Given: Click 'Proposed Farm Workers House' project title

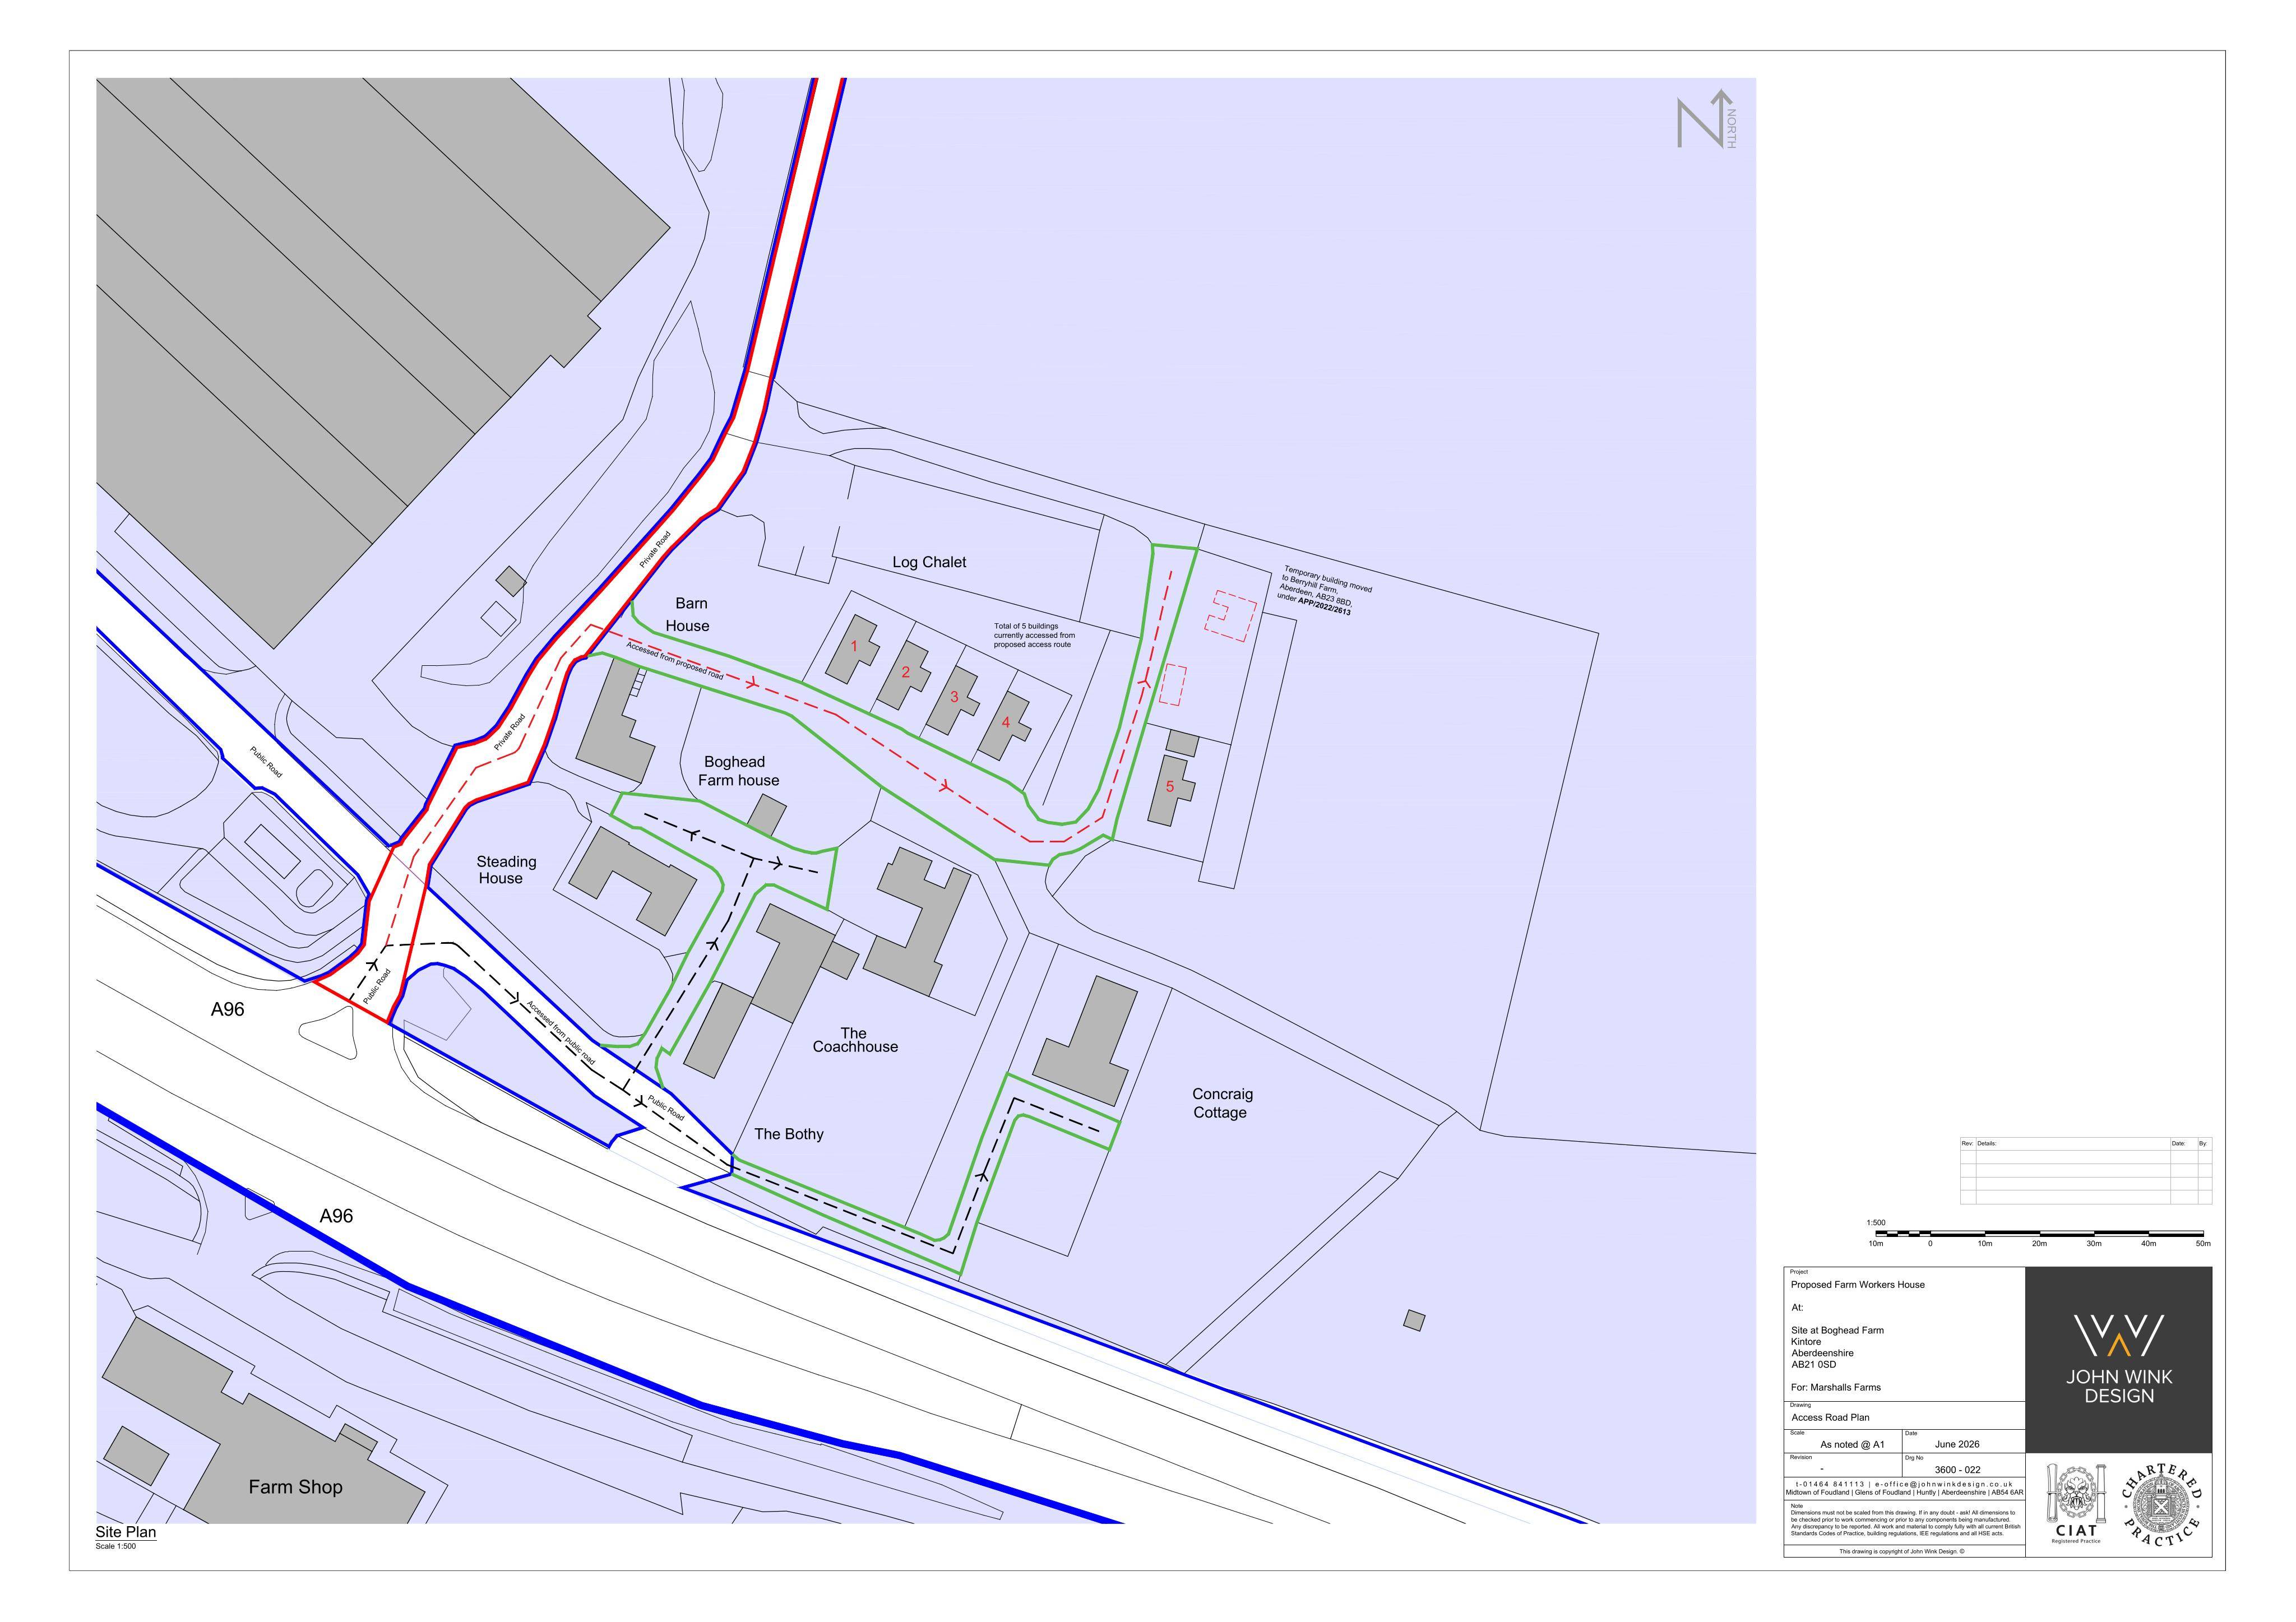Looking at the screenshot, I should pyautogui.click(x=1857, y=1285).
